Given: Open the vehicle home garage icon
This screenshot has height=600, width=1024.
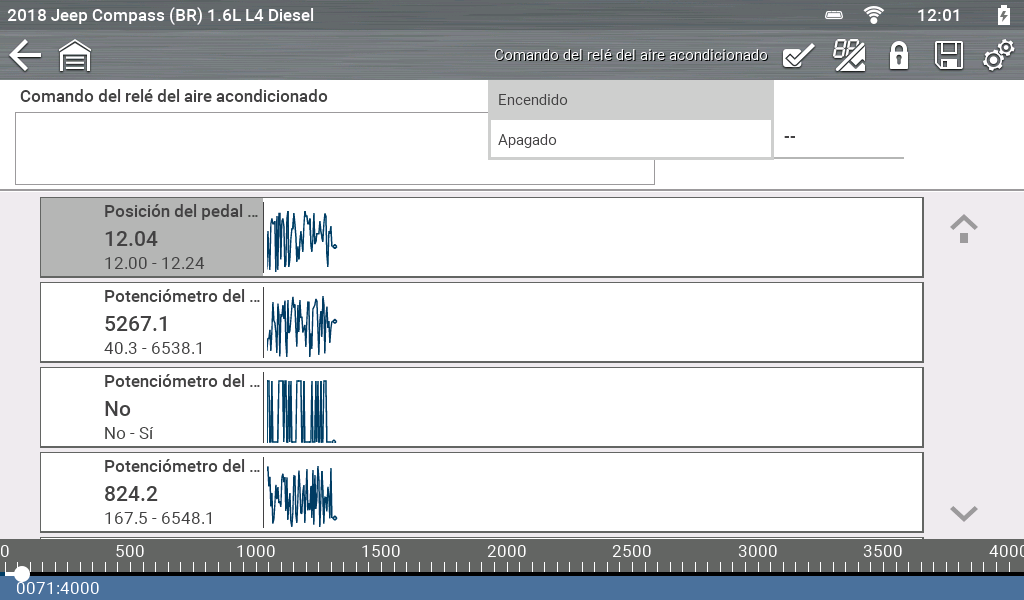Looking at the screenshot, I should tap(75, 56).
